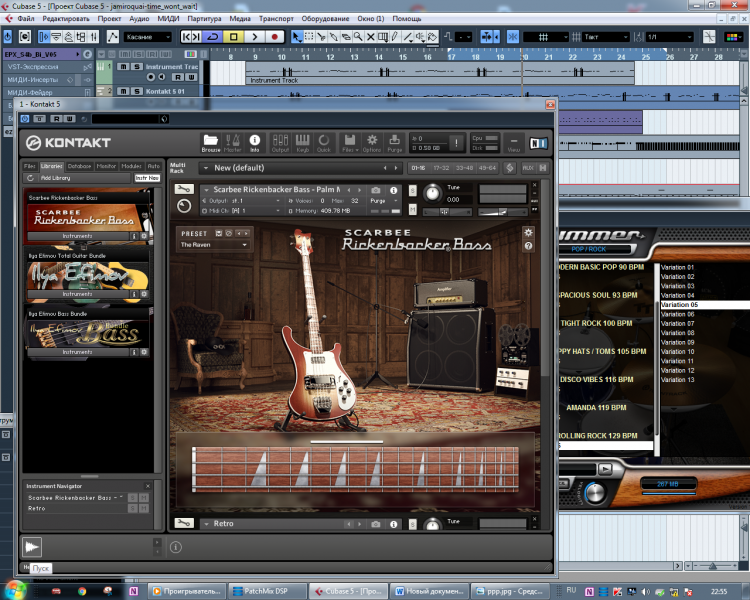Open the Cubase Транспорт menu
This screenshot has width=750, height=600.
click(276, 19)
